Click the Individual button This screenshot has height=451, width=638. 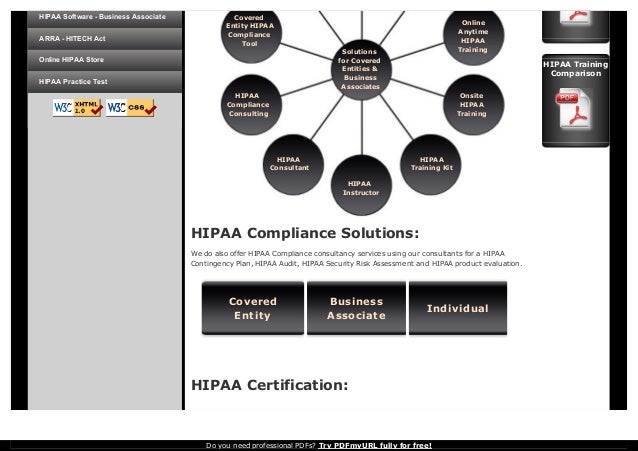458,308
